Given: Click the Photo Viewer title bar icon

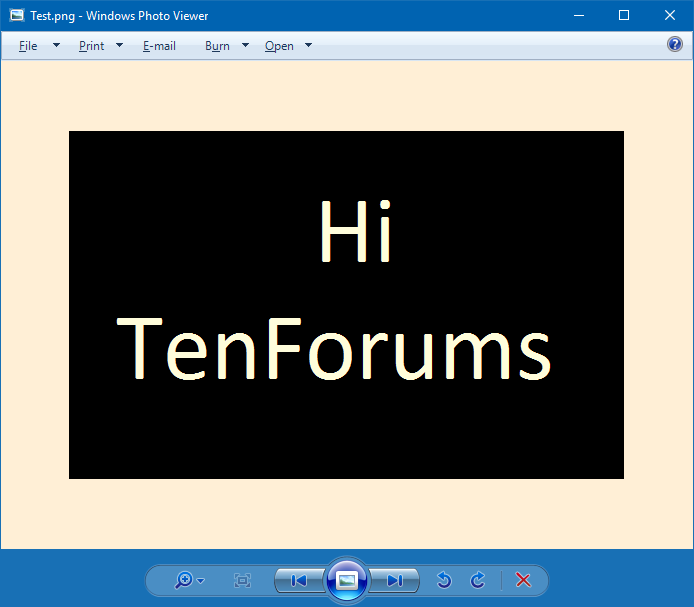Looking at the screenshot, I should 17,15.
